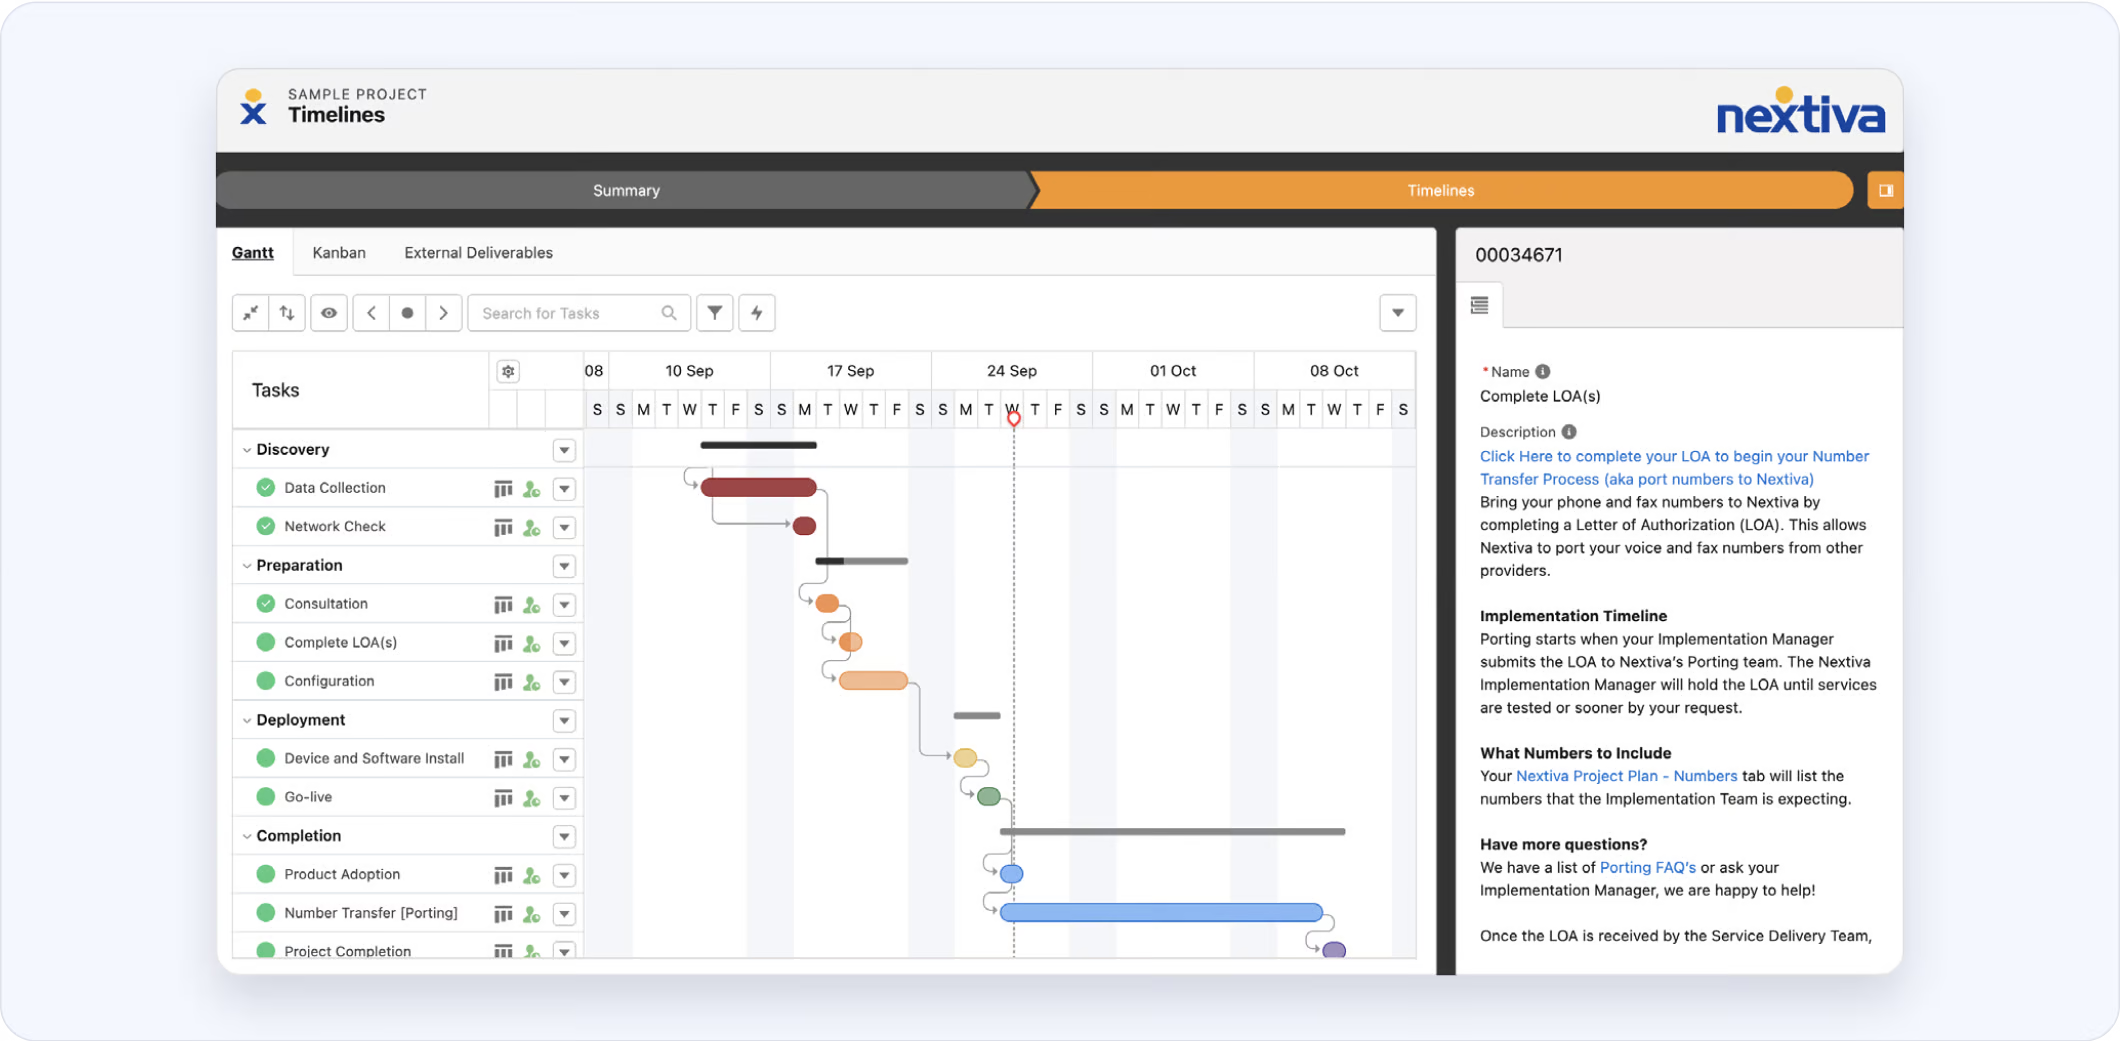Image resolution: width=2120 pixels, height=1041 pixels.
Task: Go to the Summary stage
Action: [x=626, y=190]
